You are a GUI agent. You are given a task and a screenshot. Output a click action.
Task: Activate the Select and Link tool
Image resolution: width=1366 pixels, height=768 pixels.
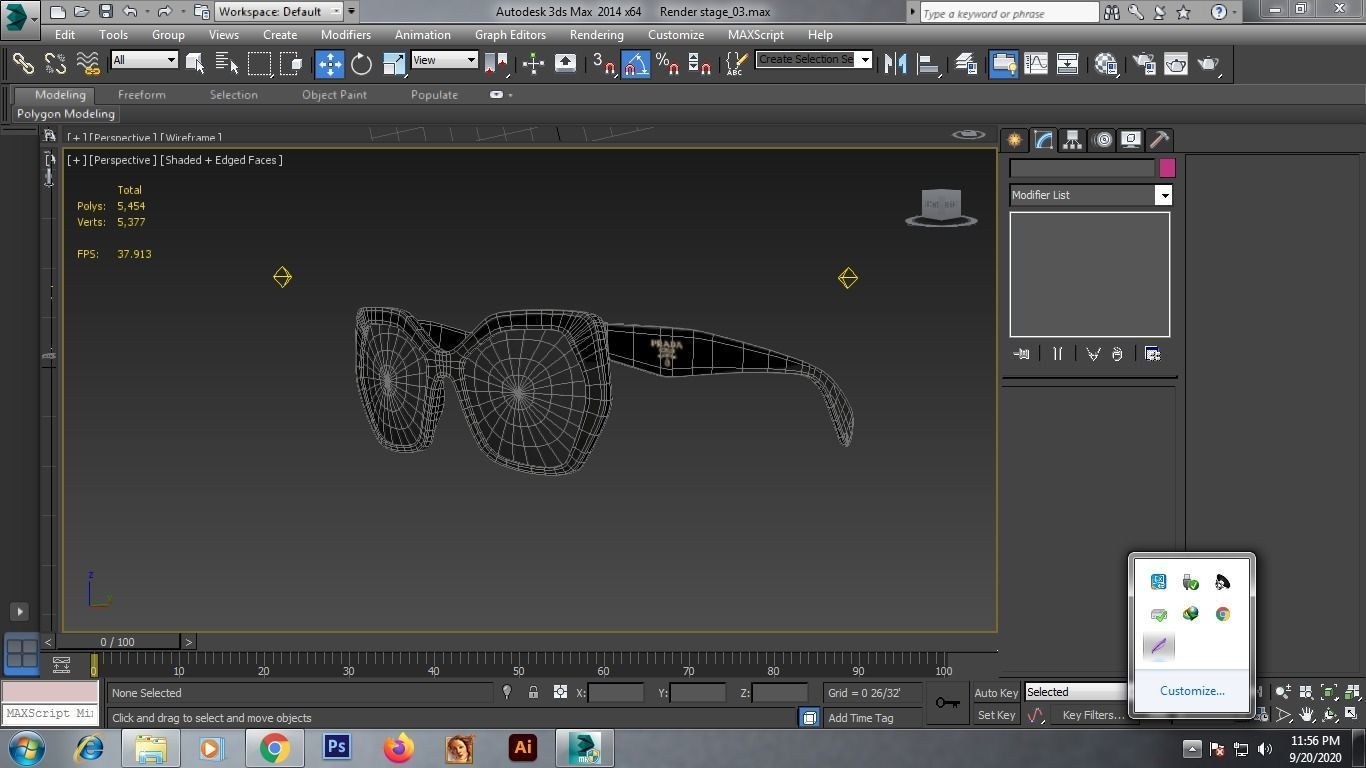(23, 63)
